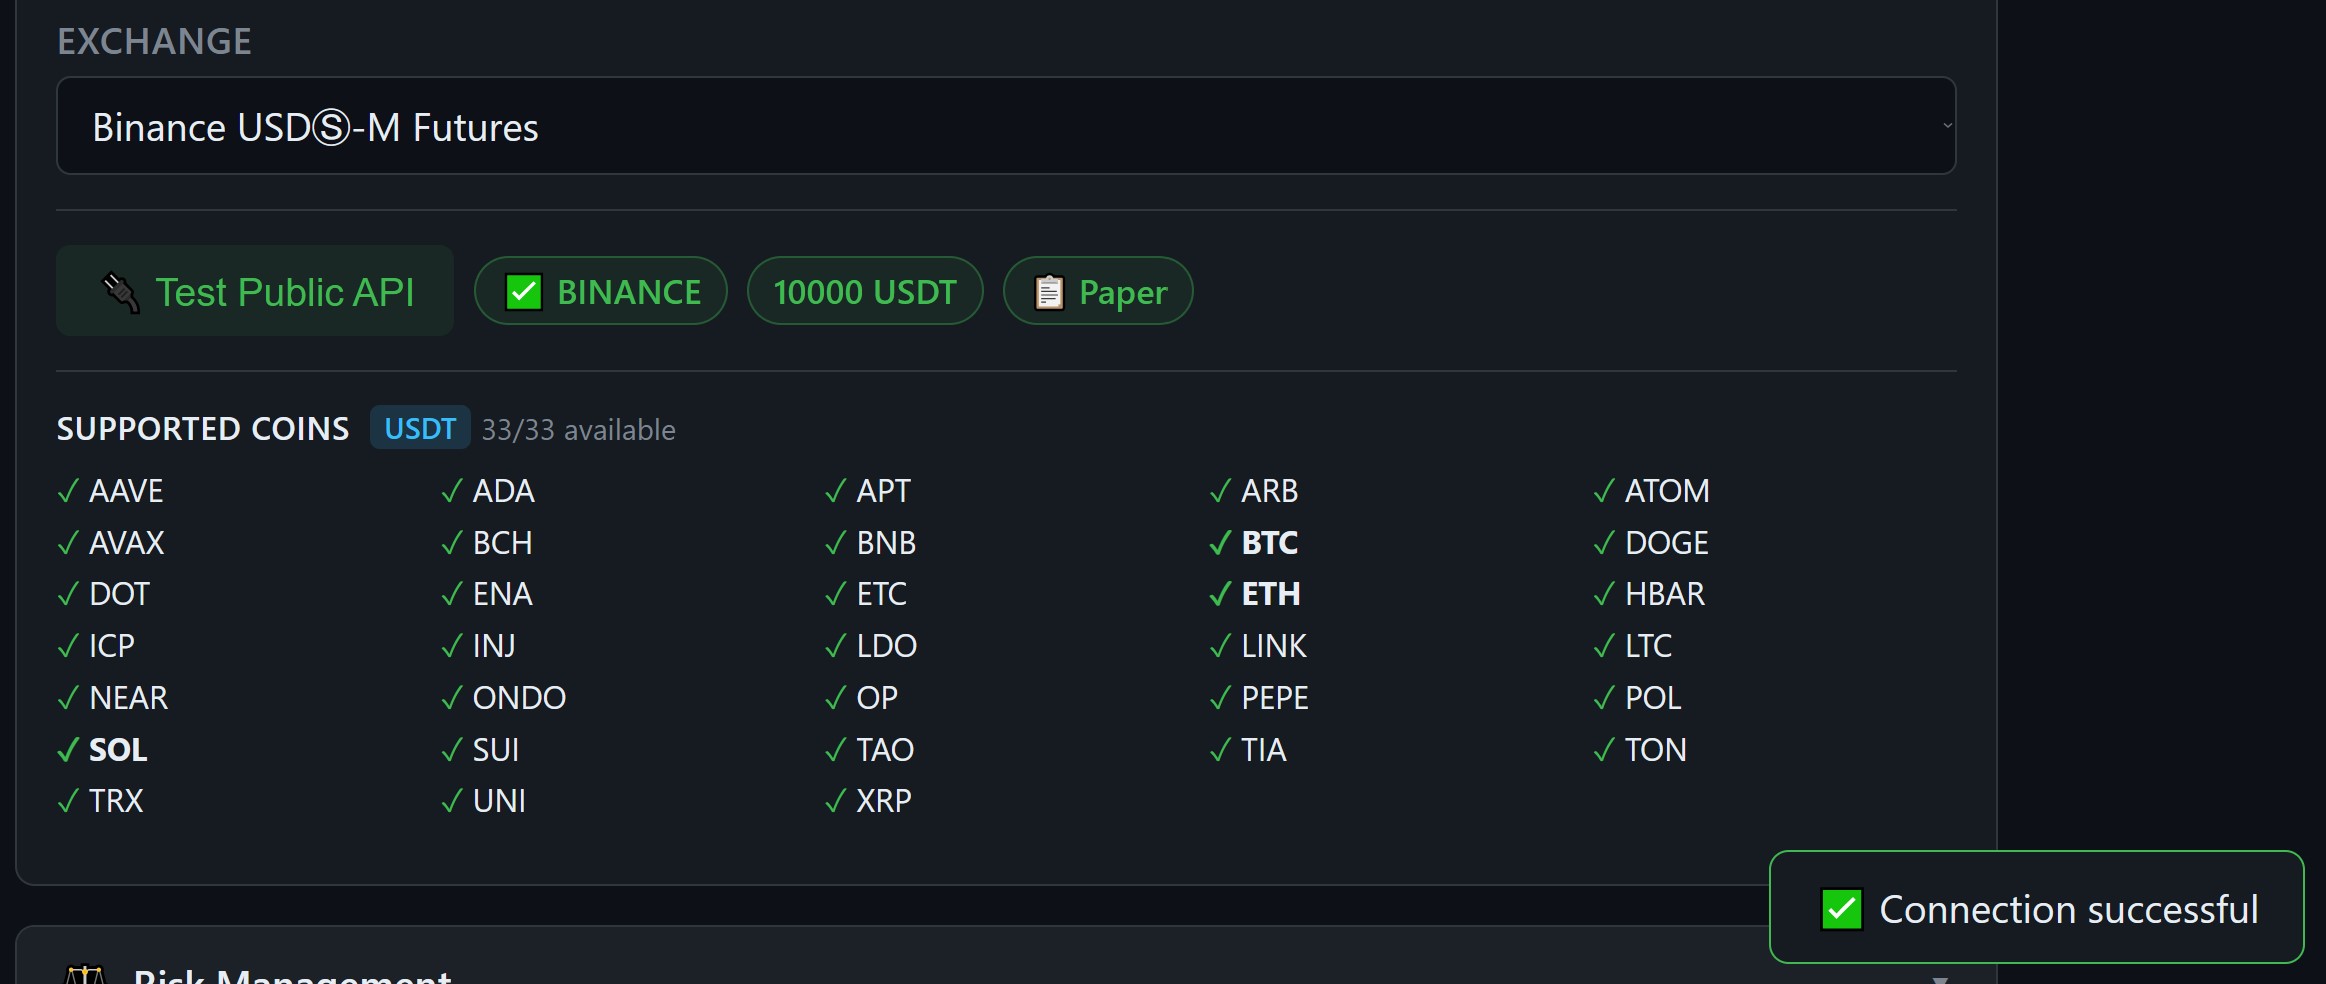
Task: Select the checkmark beside SOL
Action: point(67,748)
